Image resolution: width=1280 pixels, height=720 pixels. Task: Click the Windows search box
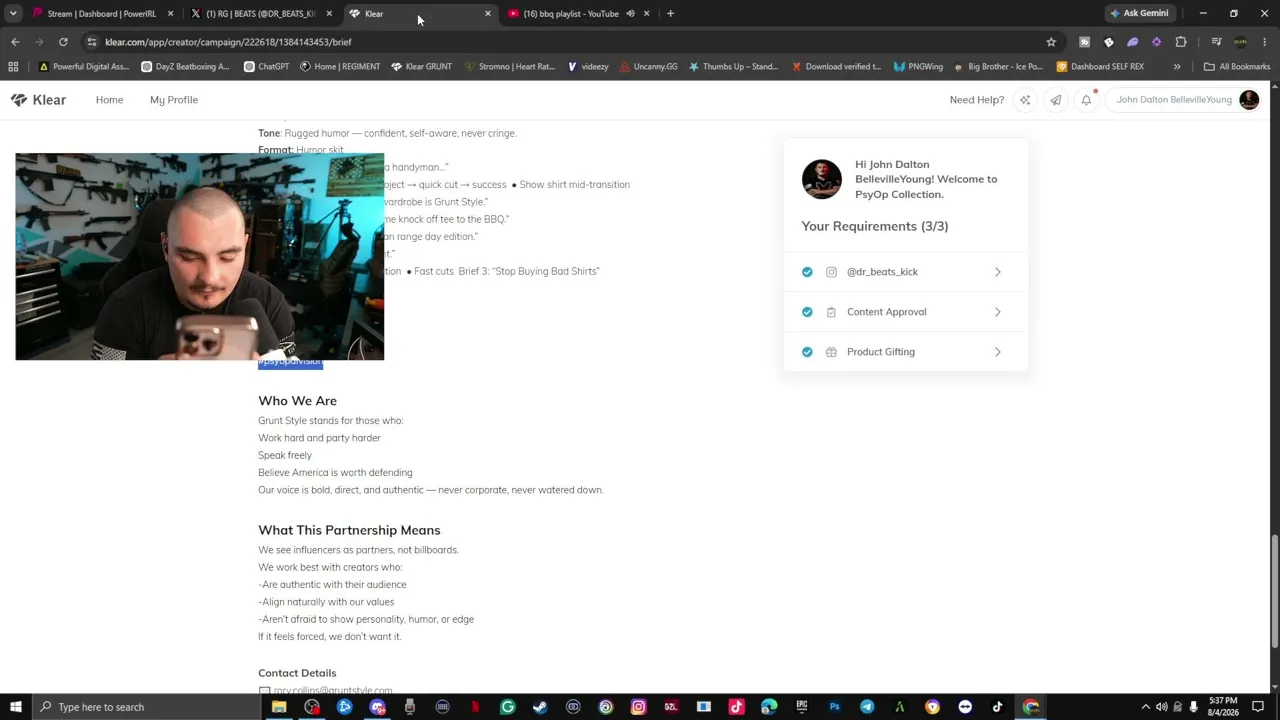146,707
